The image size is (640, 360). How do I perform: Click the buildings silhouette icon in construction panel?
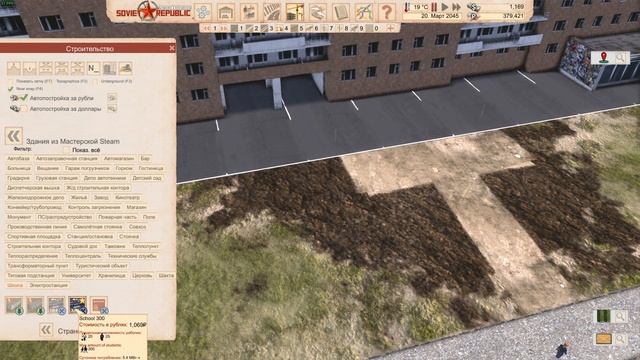(x=109, y=68)
